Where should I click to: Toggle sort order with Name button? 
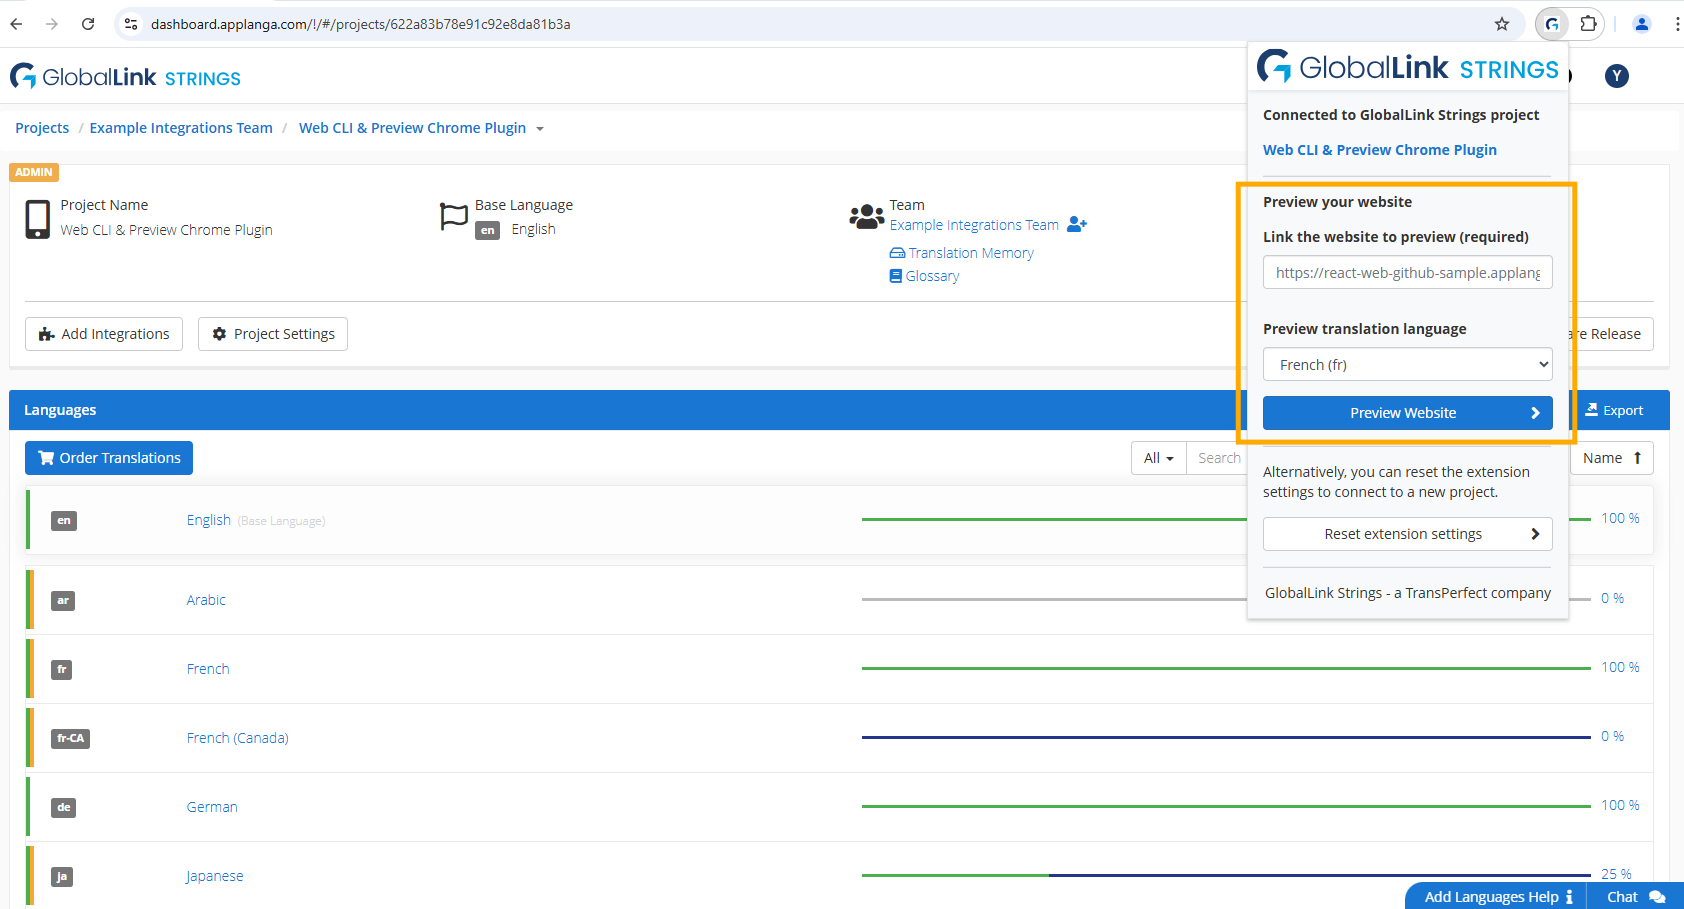tap(1612, 458)
